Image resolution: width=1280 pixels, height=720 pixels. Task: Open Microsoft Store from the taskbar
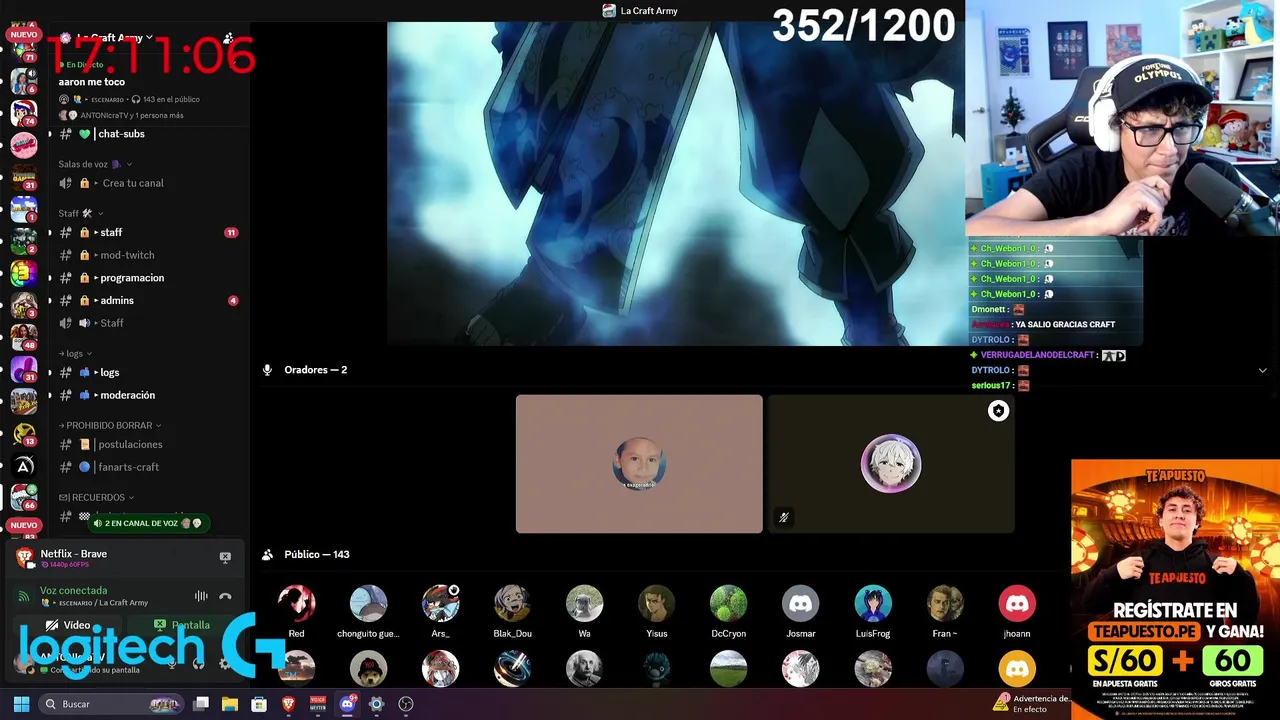point(259,704)
